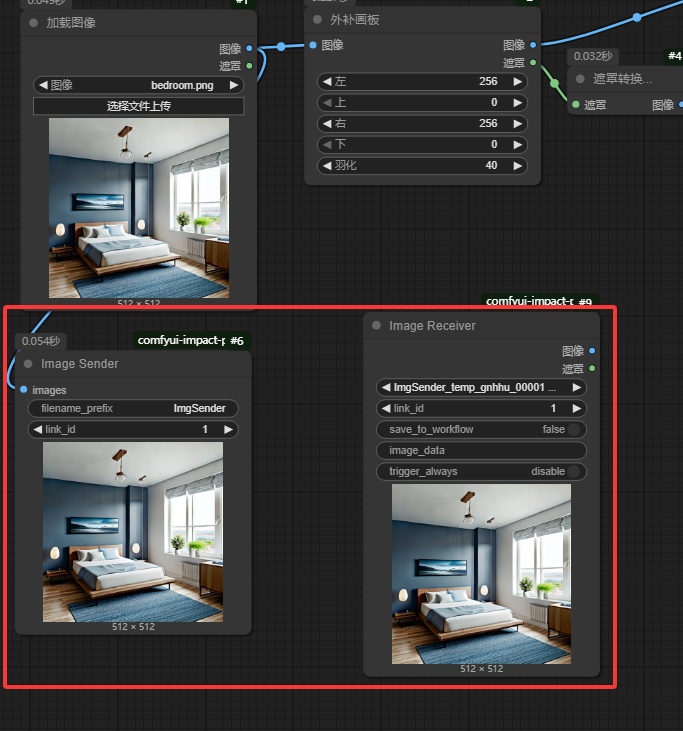Increase link_id in Image Sender
Screen dimensions: 683x731
[229, 429]
